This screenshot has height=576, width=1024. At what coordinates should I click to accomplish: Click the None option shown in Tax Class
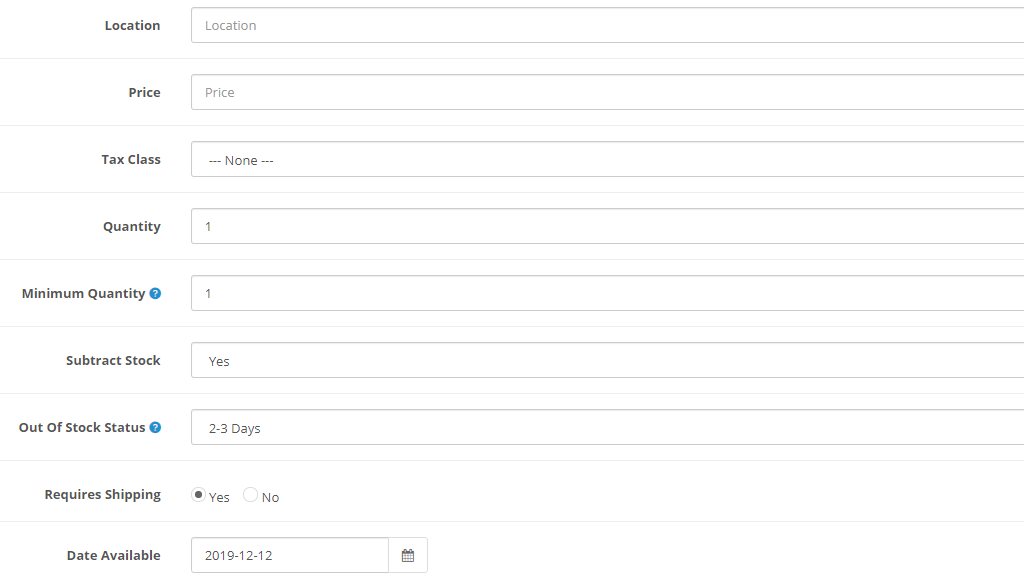(240, 159)
